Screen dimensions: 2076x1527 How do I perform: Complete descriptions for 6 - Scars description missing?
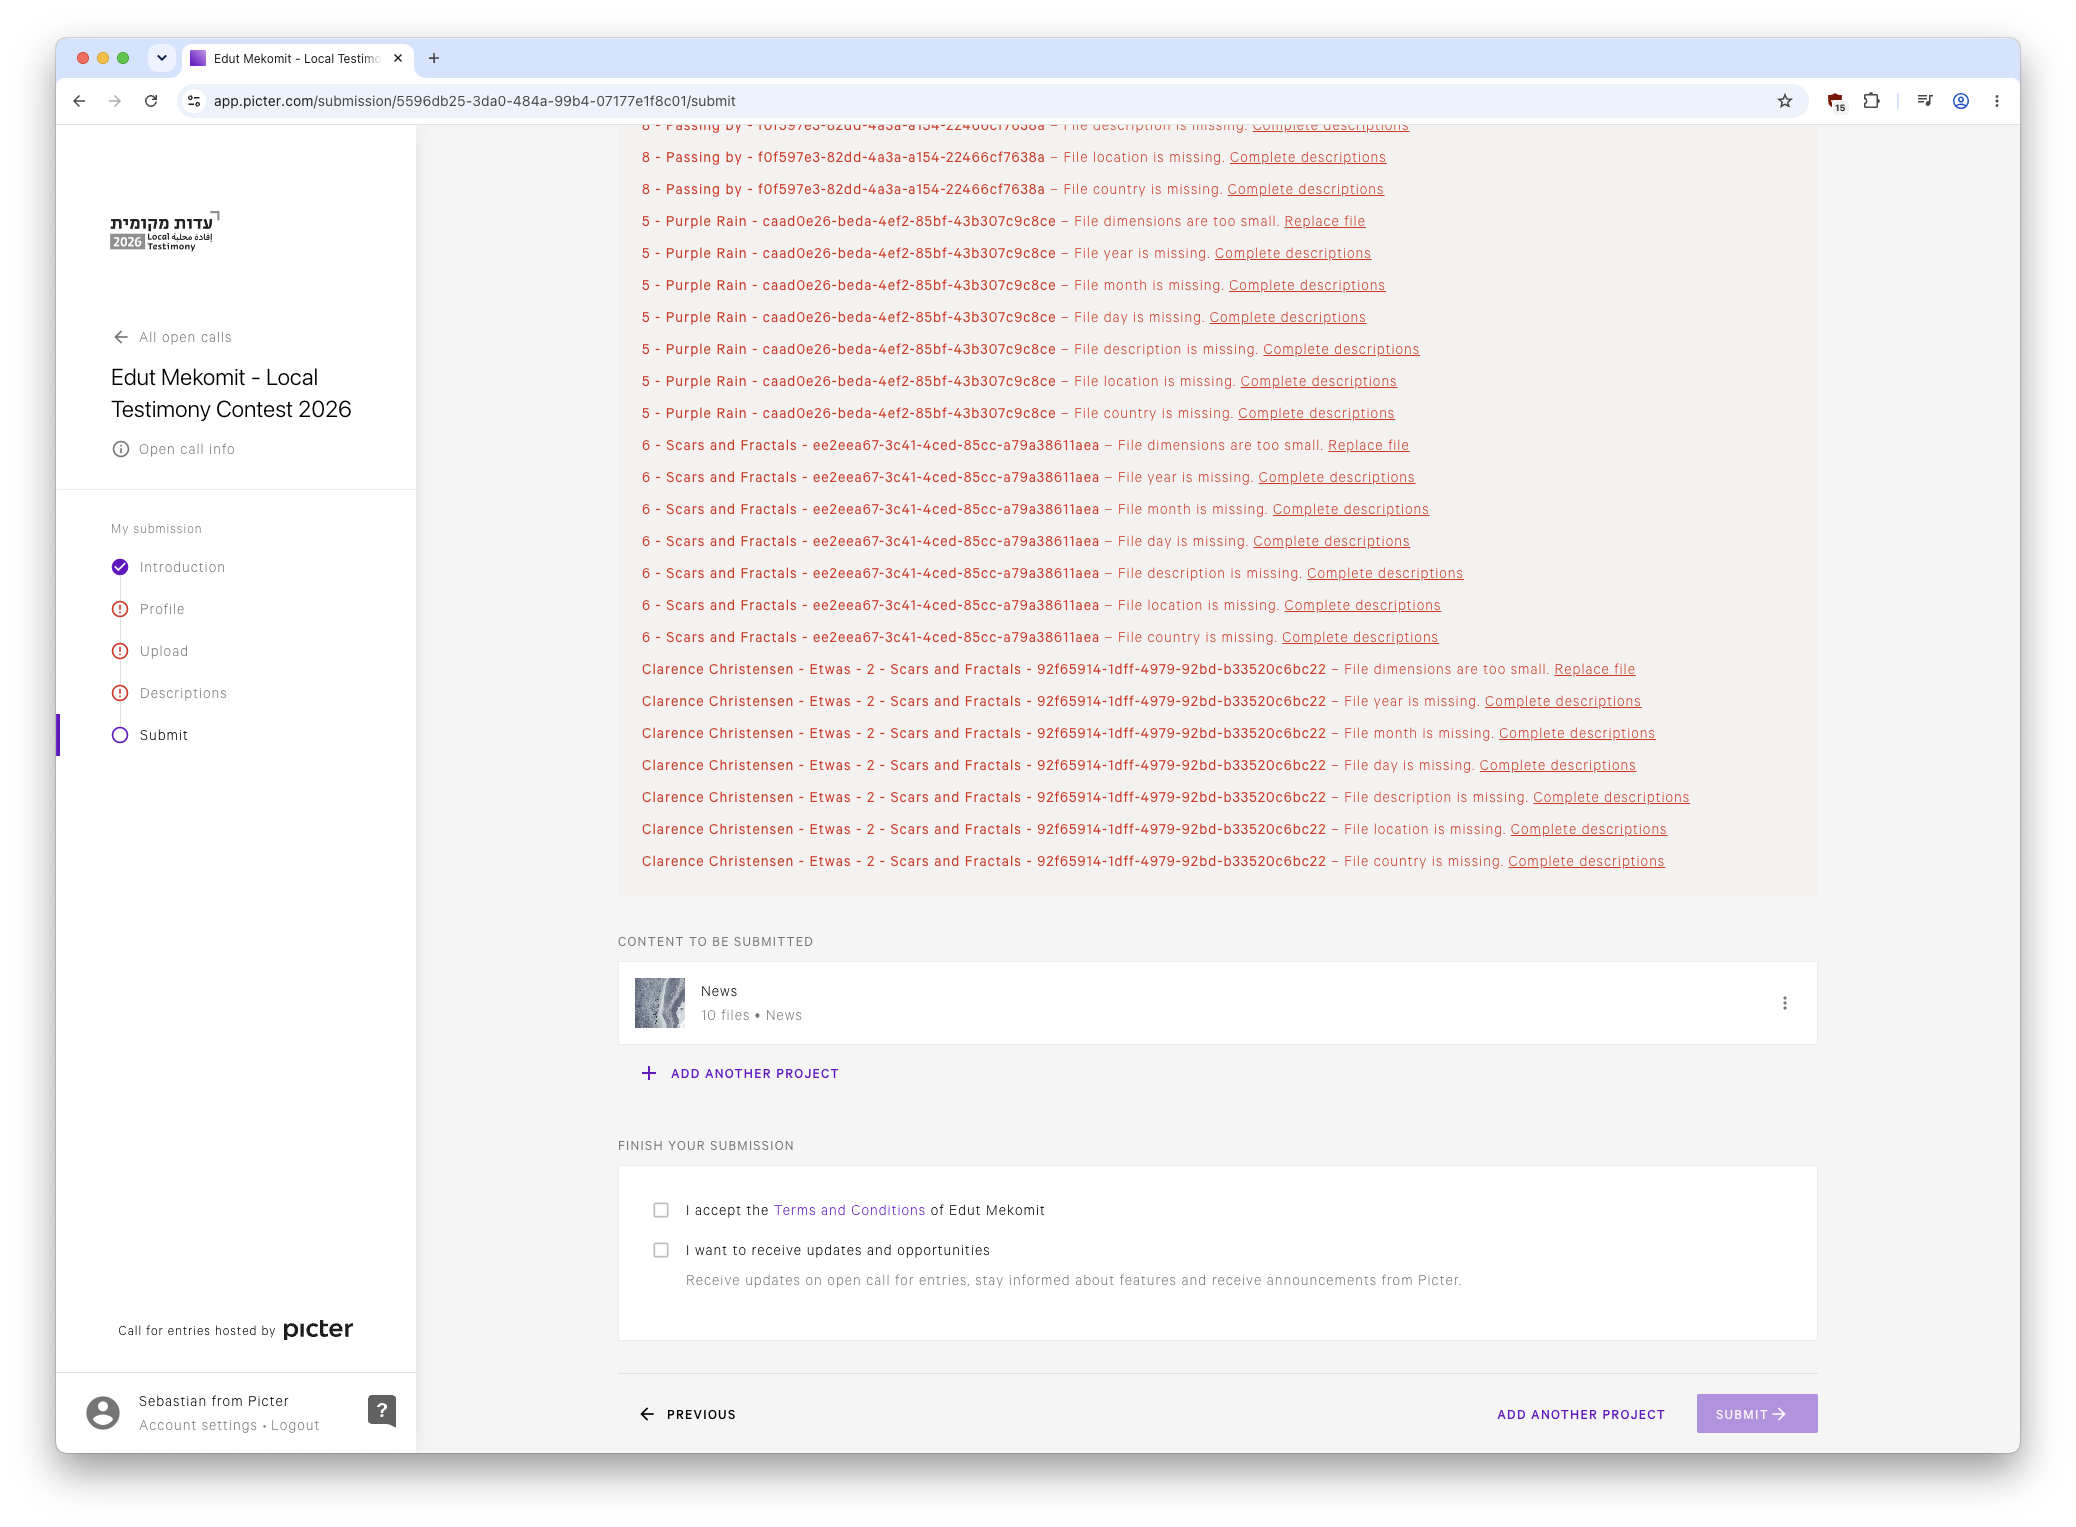(1385, 573)
